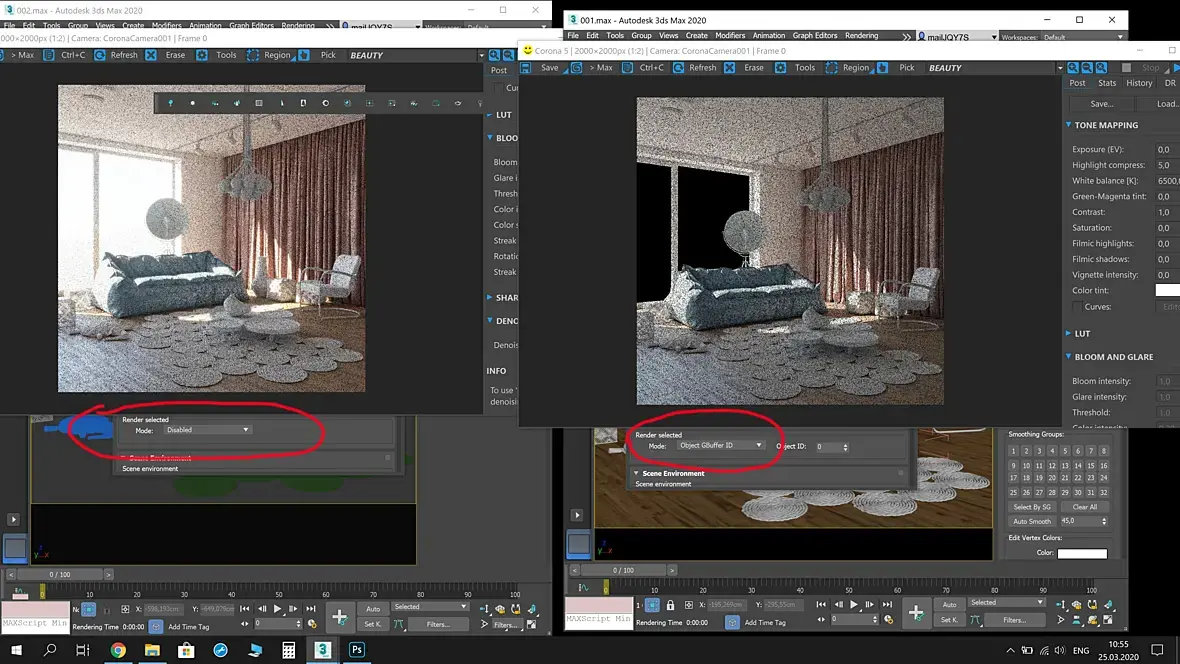Open Render selected Mode dropdown showing Disabled
This screenshot has width=1180, height=664.
(208, 430)
